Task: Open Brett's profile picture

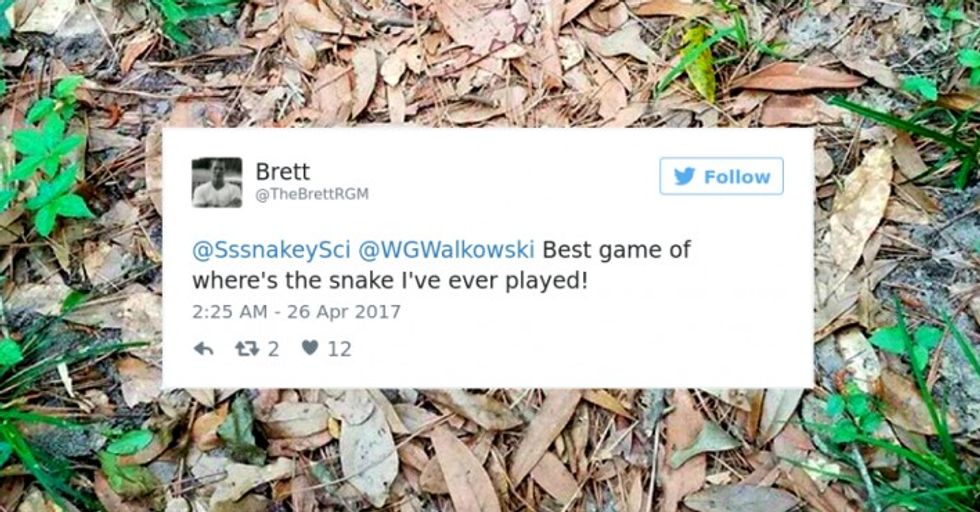Action: pyautogui.click(x=217, y=182)
